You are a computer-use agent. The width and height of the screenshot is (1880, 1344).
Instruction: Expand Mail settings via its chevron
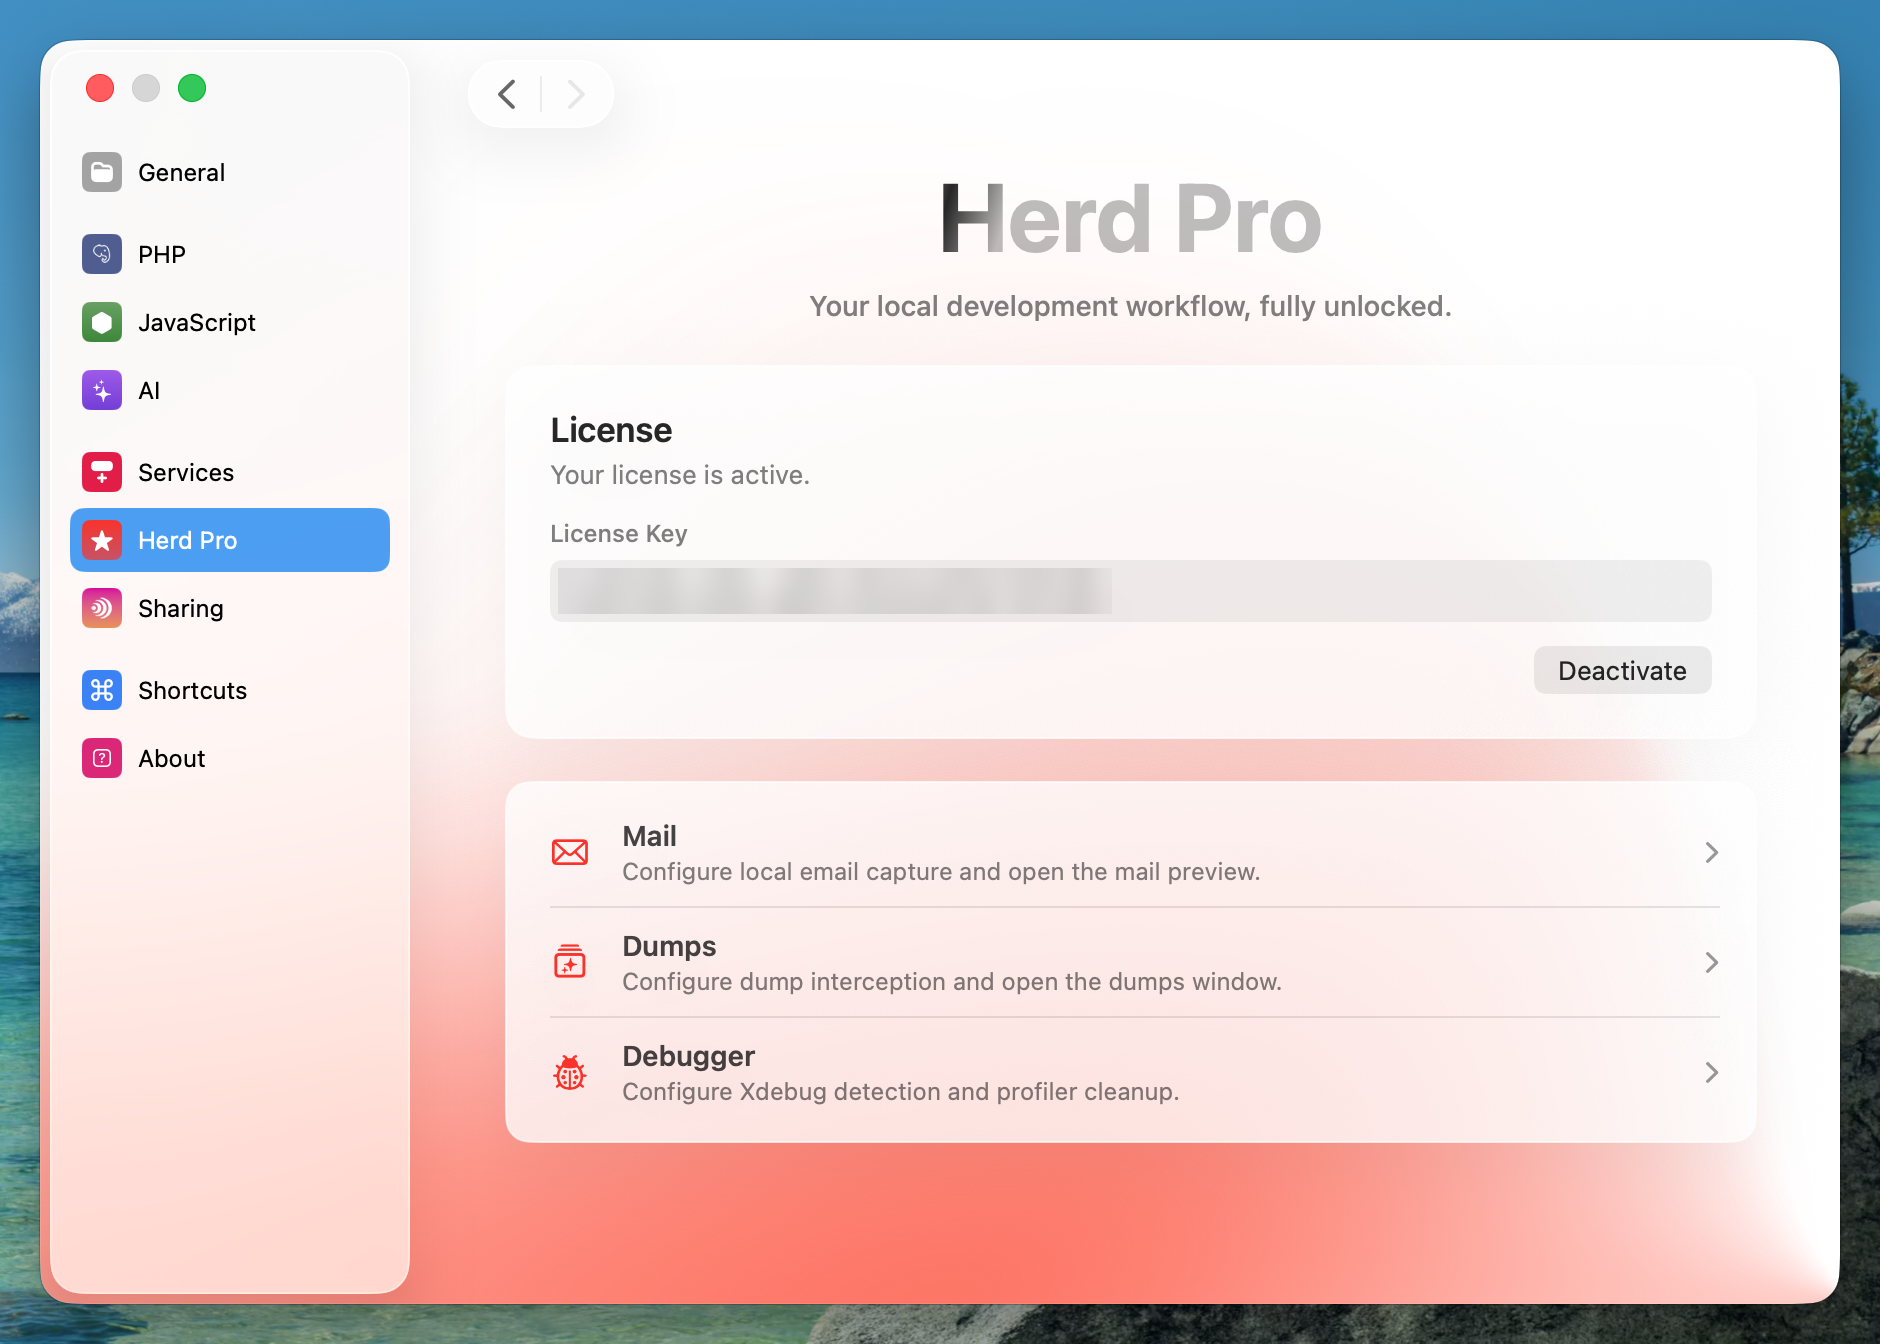1711,852
